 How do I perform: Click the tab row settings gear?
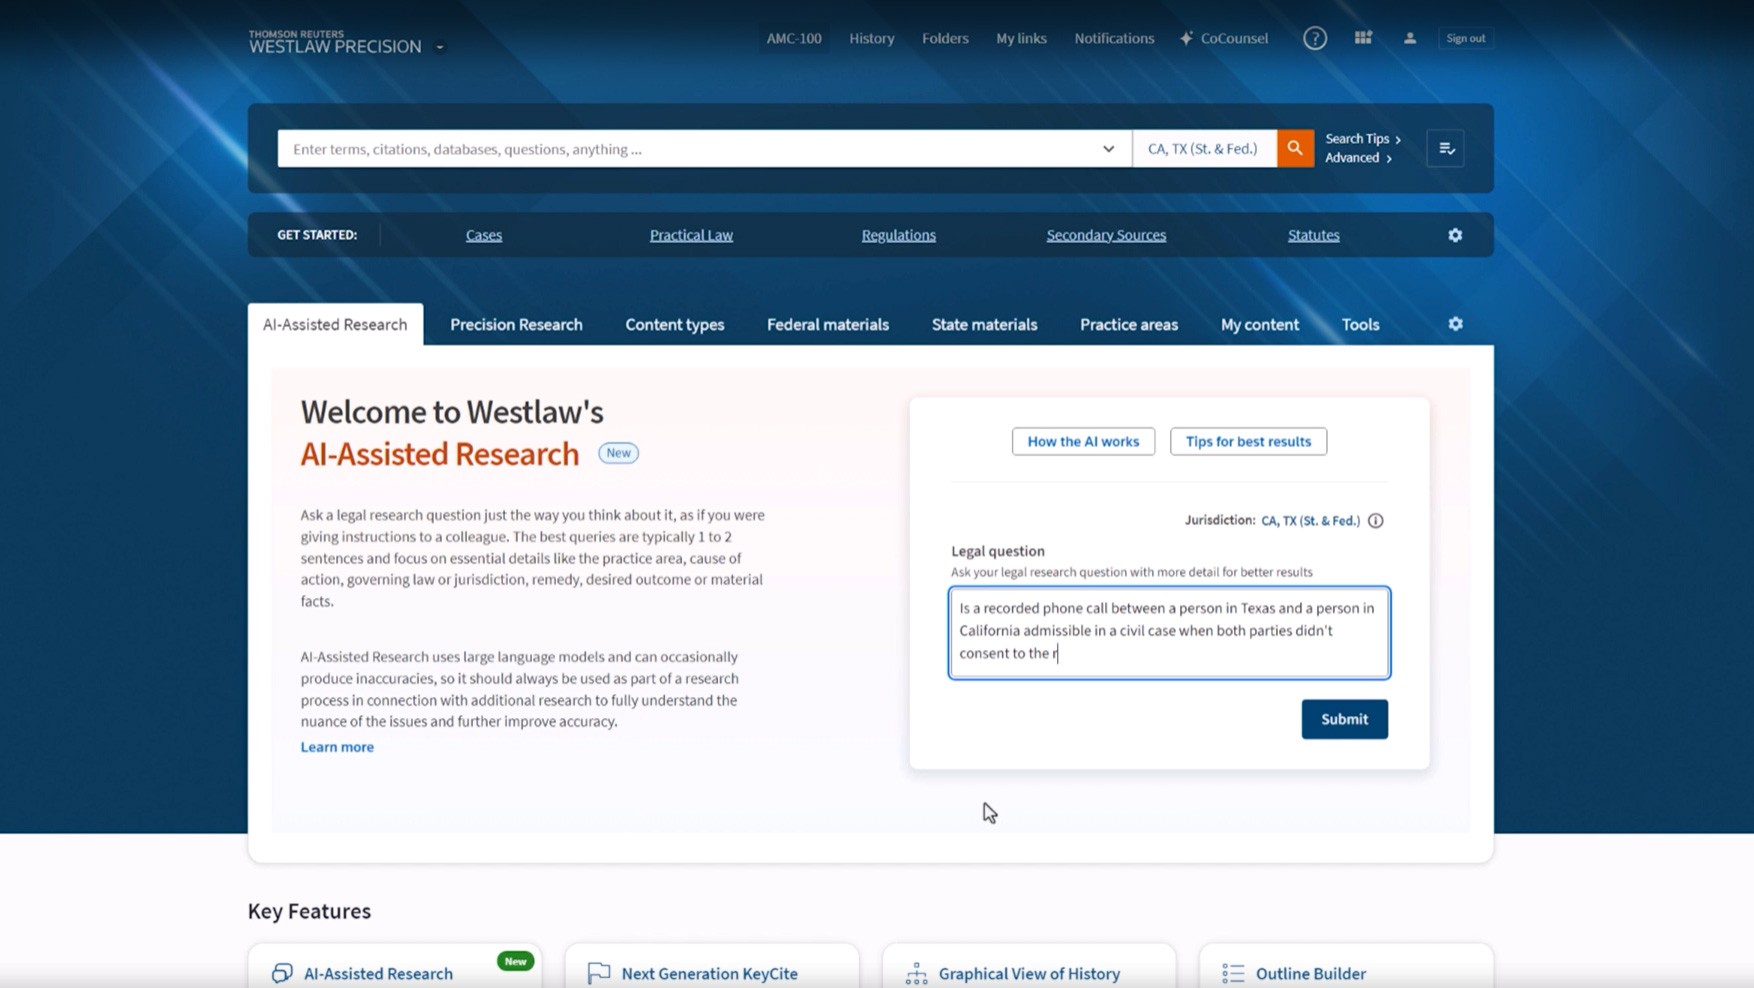tap(1455, 324)
